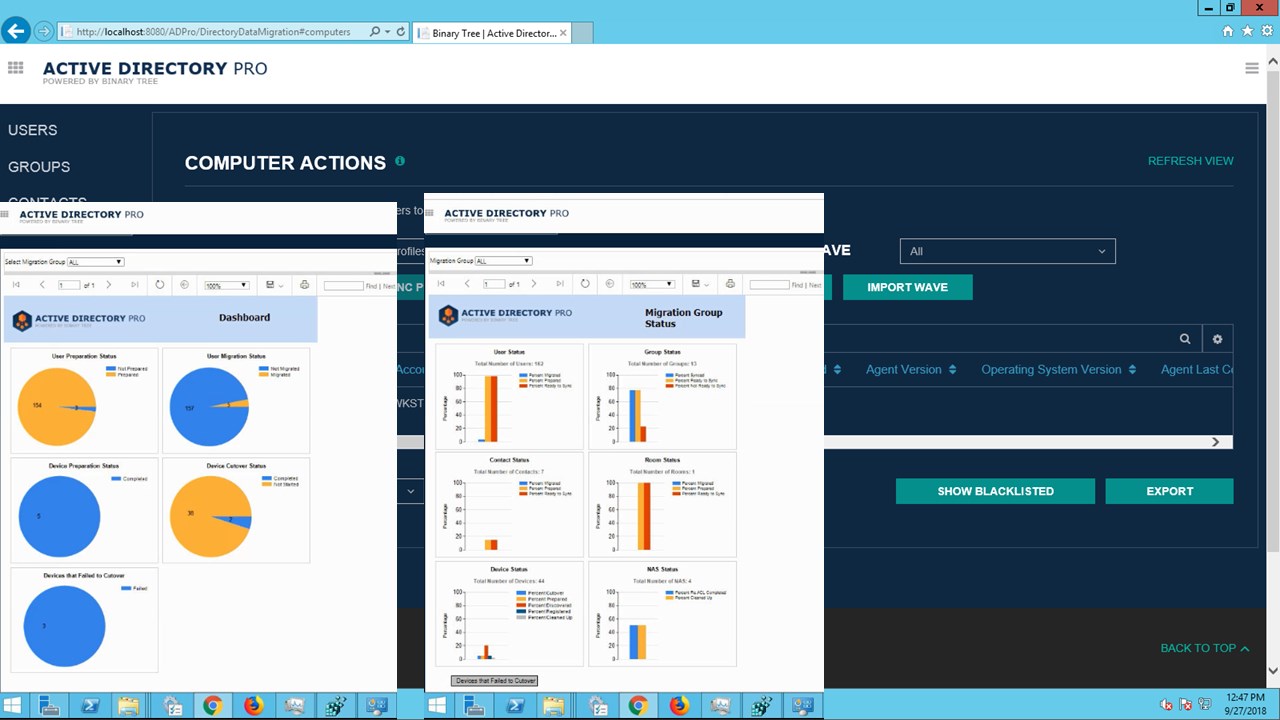The width and height of the screenshot is (1280, 720).
Task: Sort by Agent Version column
Action: click(x=911, y=369)
